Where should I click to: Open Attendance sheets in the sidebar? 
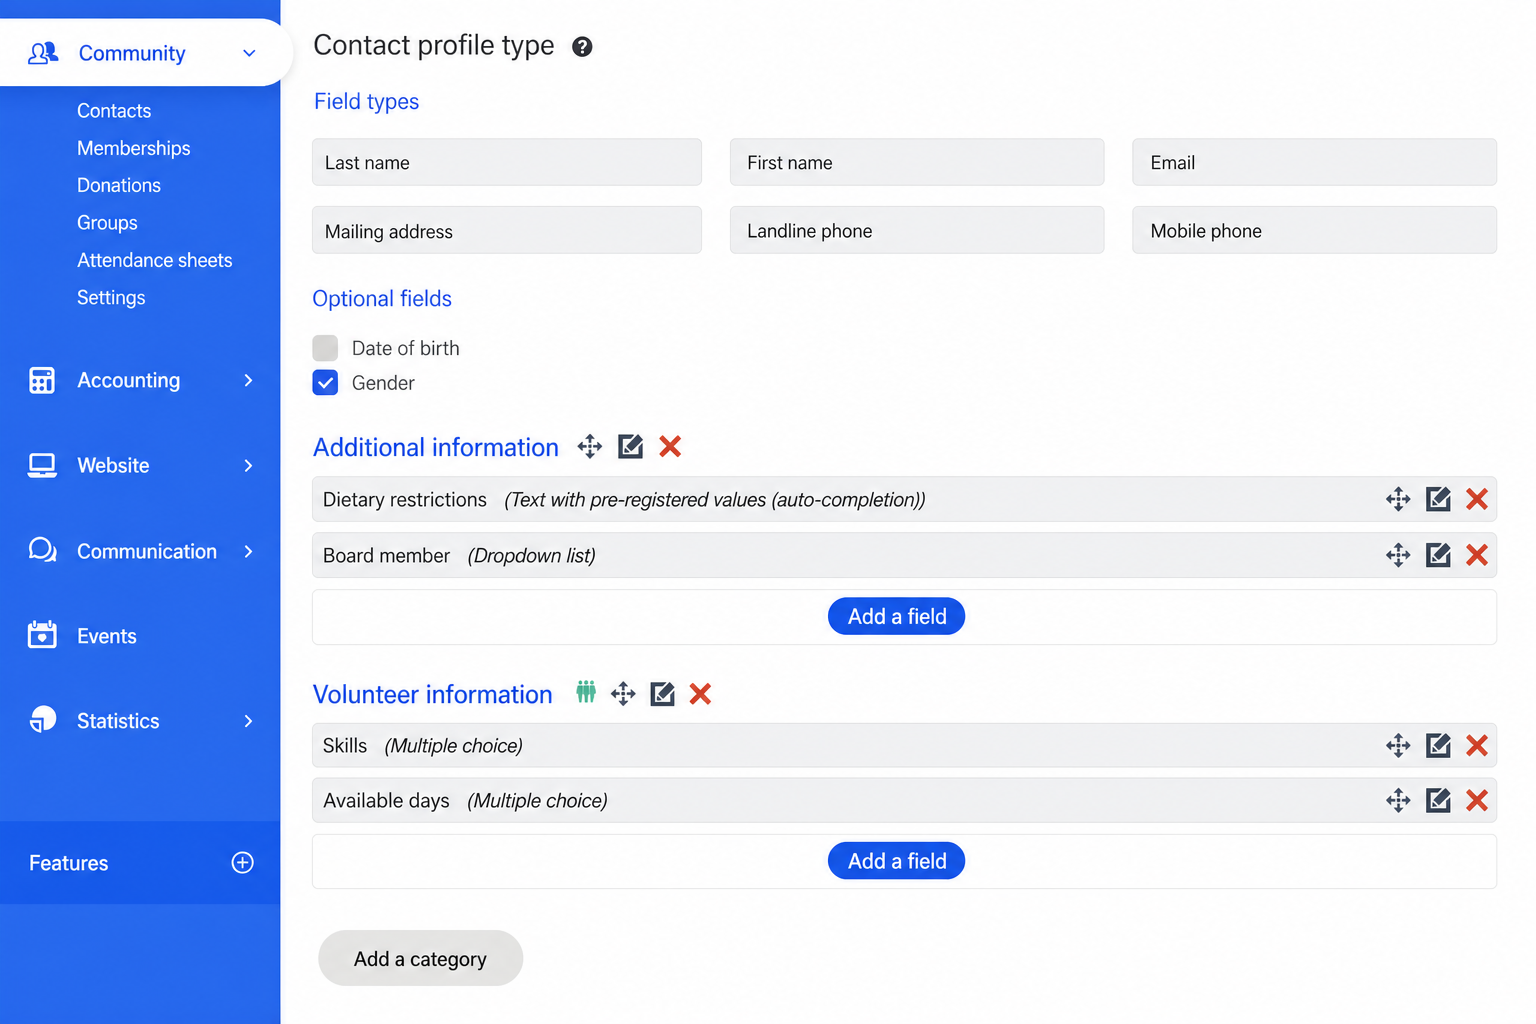click(x=155, y=260)
